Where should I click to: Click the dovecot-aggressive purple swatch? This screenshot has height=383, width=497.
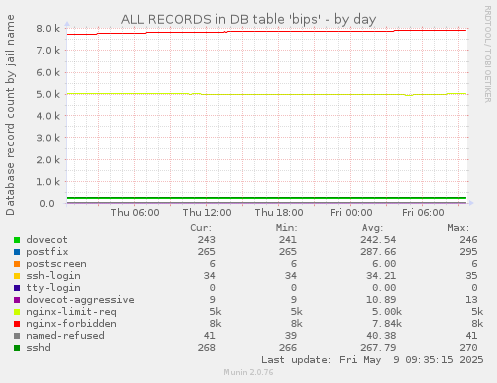tap(17, 300)
